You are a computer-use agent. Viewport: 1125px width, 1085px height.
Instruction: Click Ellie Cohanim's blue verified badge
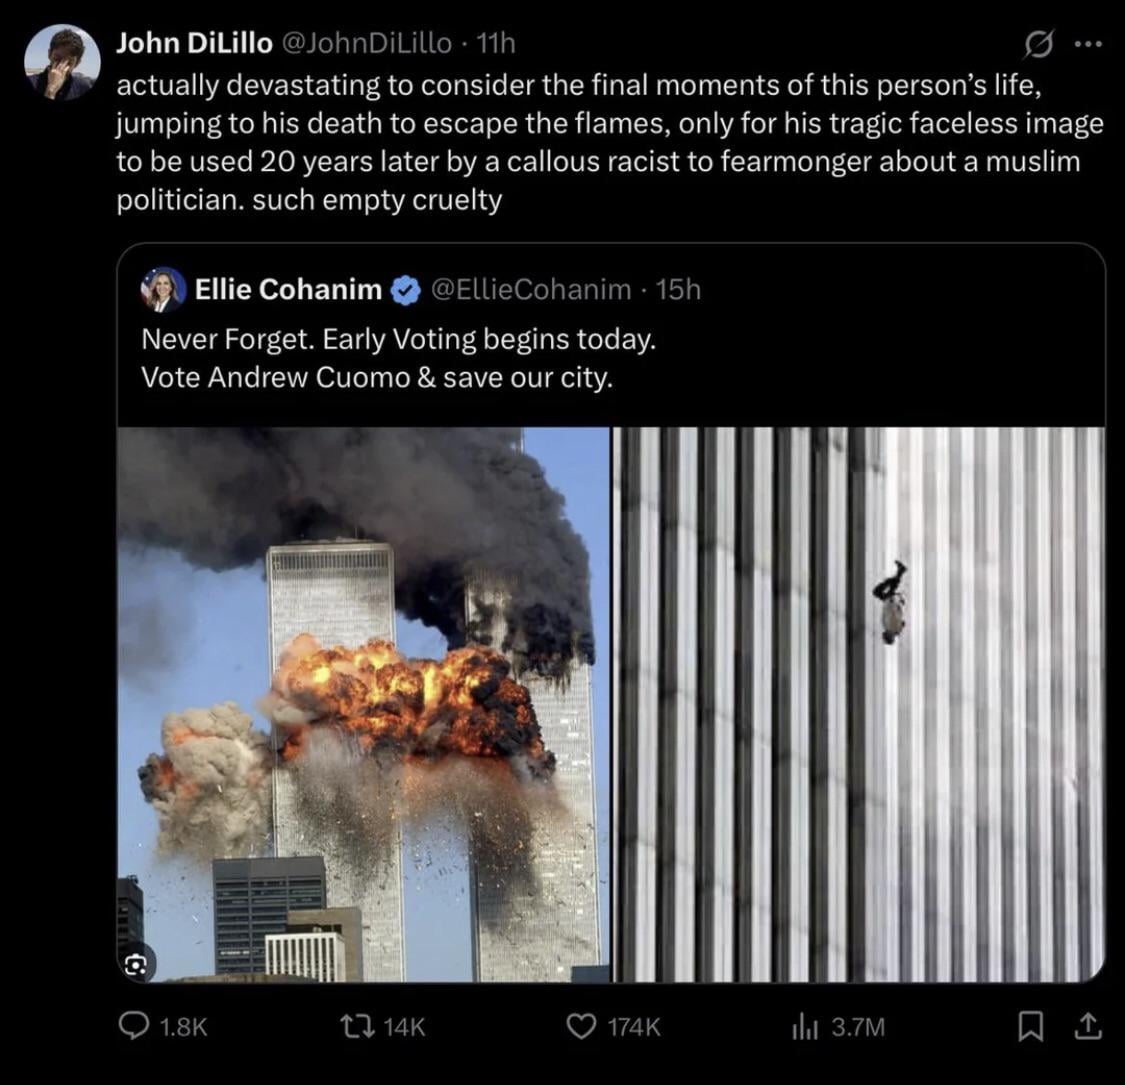pyautogui.click(x=404, y=291)
